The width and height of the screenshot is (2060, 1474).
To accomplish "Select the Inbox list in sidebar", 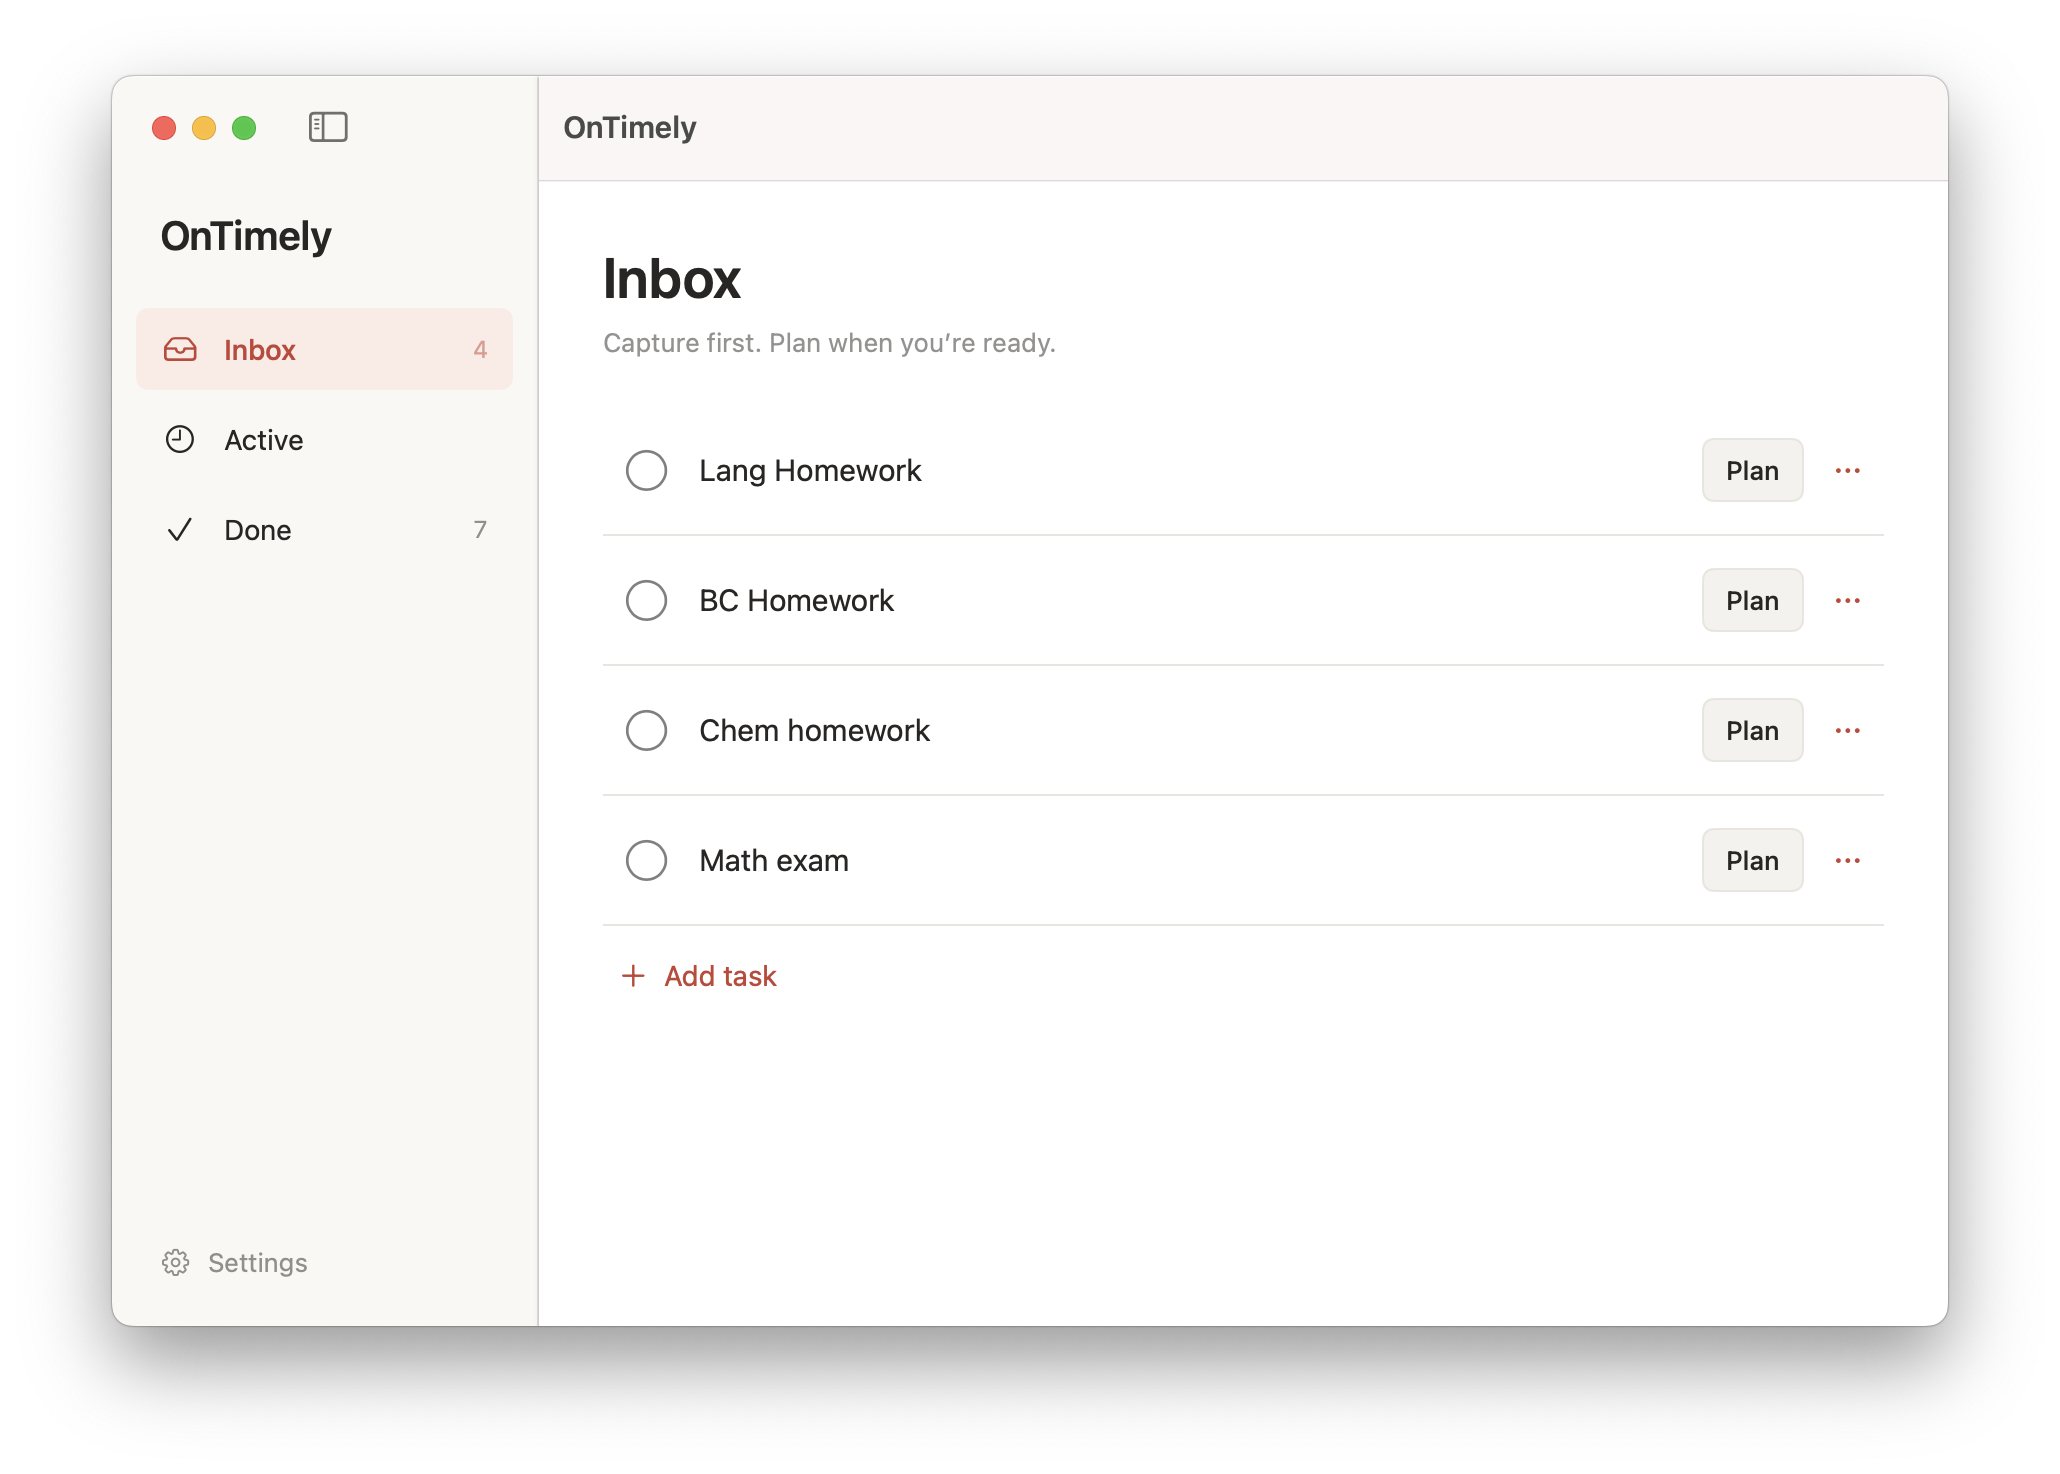I will point(324,349).
